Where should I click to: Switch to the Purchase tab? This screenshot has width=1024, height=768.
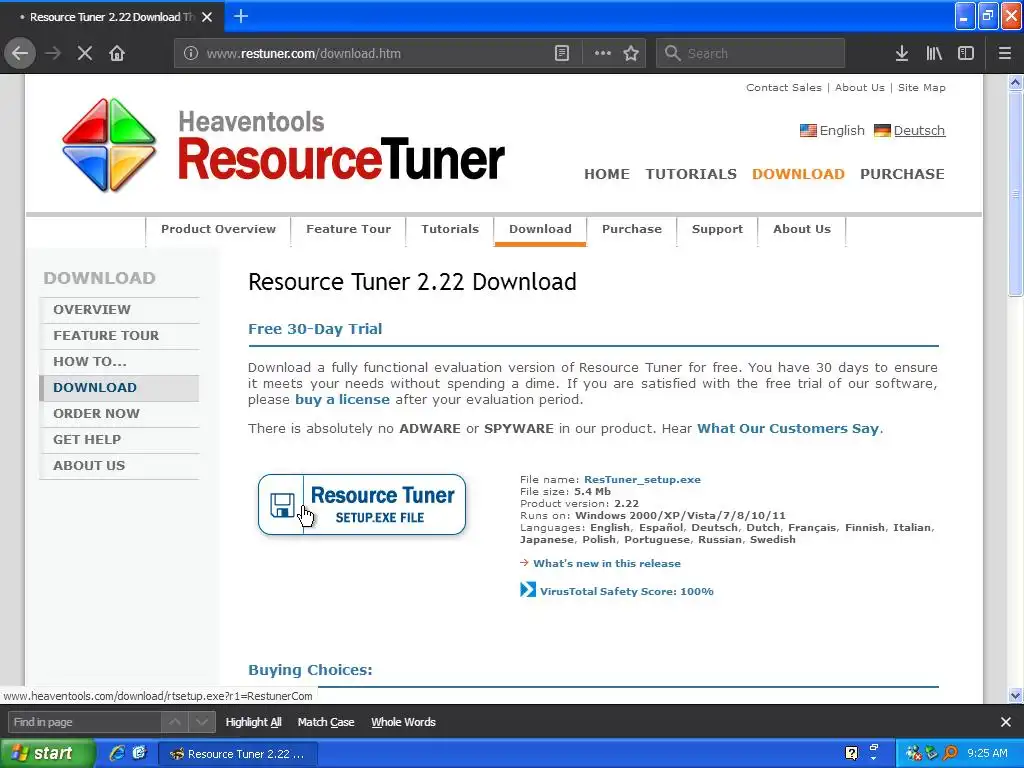pyautogui.click(x=632, y=229)
